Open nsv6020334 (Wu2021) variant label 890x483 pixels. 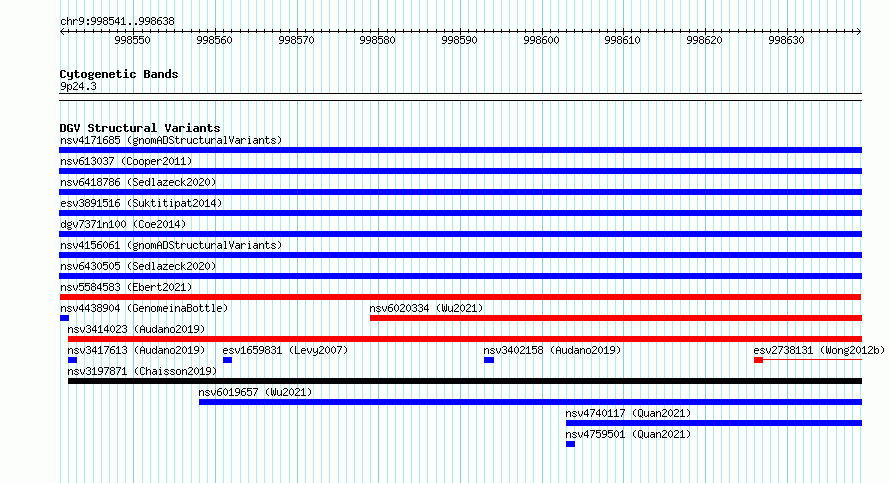(x=426, y=308)
